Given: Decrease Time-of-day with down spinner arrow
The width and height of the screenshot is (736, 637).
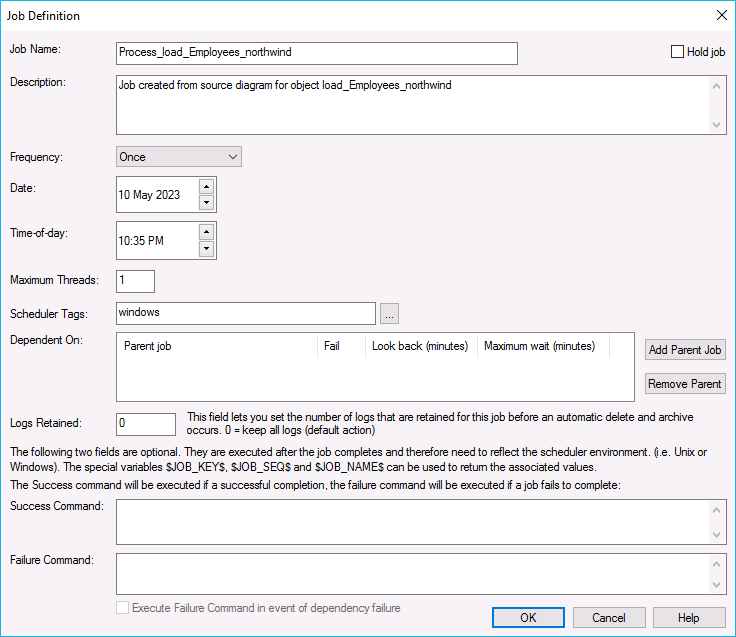Looking at the screenshot, I should point(206,248).
